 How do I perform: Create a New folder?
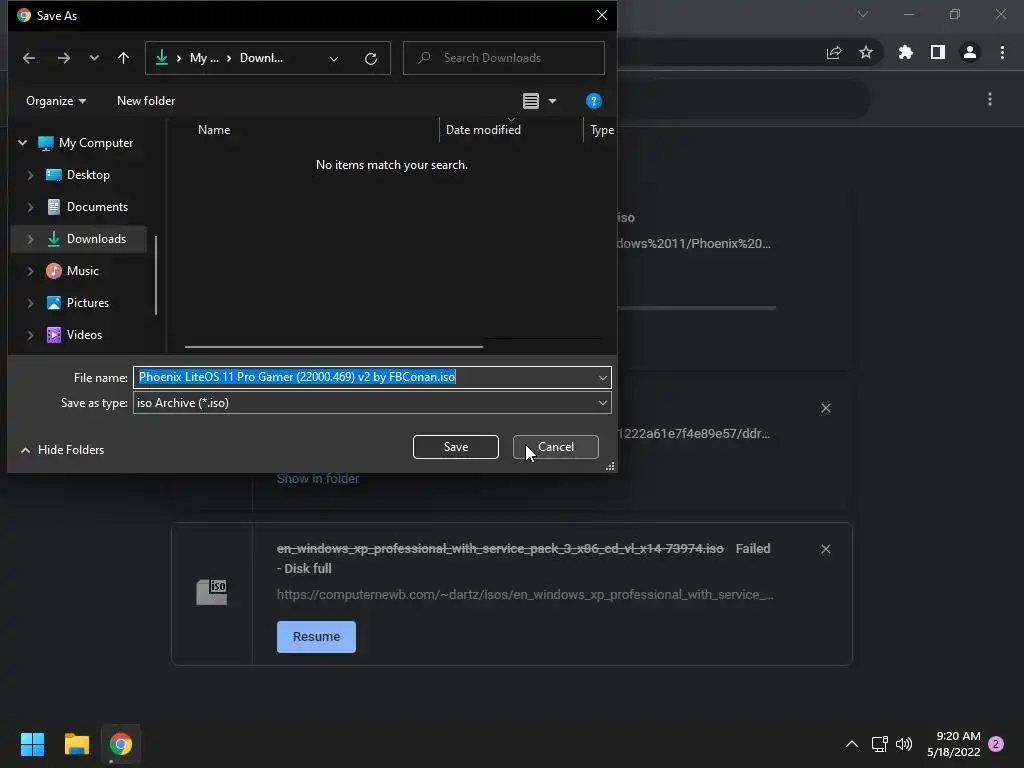click(x=146, y=101)
